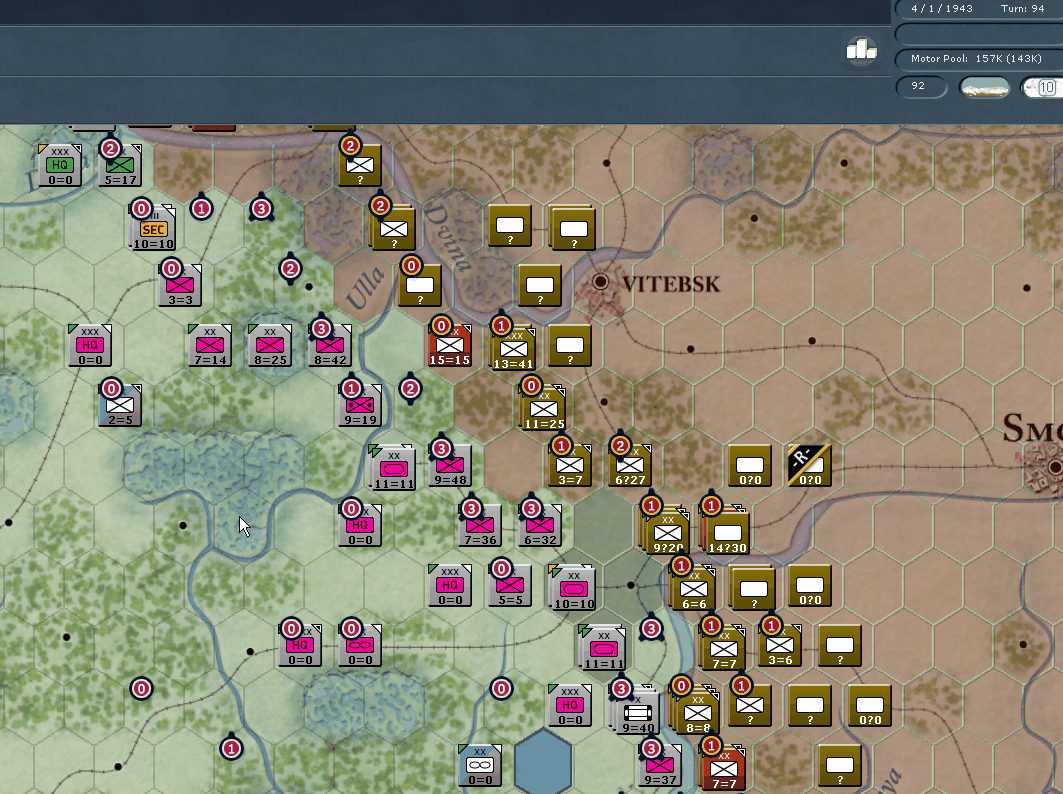Click the Smolensk city icon

(x=1052, y=467)
